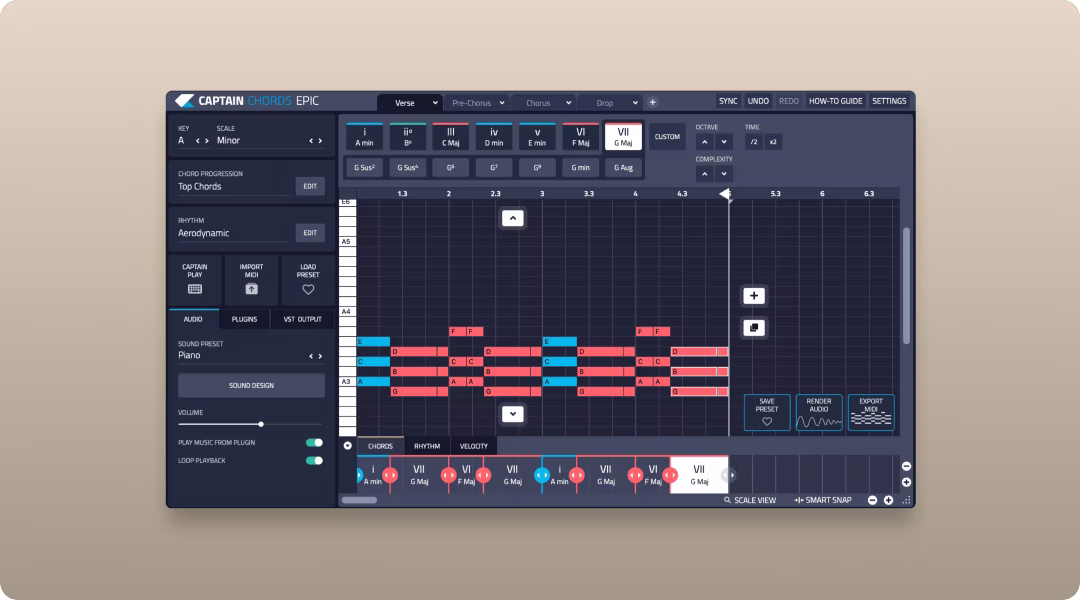Switch to next scale
Screen dimensions: 1080x600
[320, 141]
